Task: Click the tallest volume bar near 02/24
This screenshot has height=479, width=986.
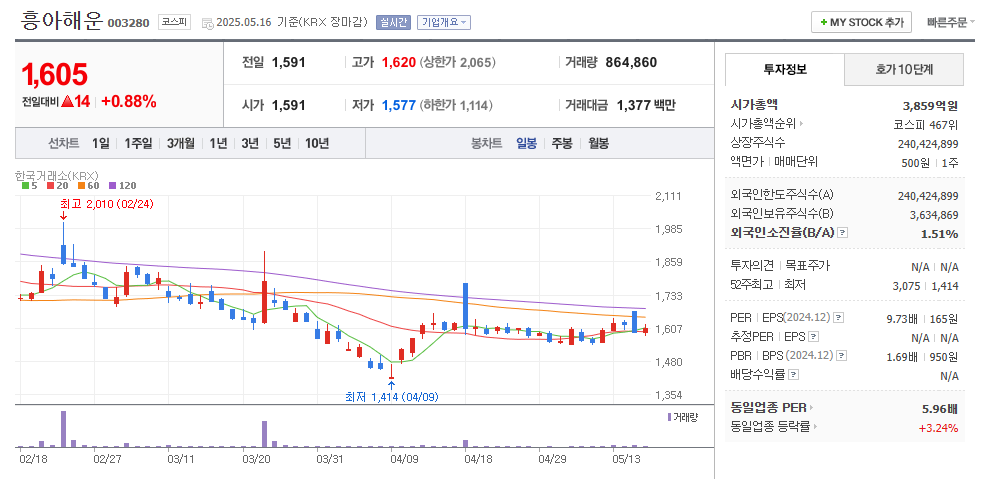Action: [64, 429]
